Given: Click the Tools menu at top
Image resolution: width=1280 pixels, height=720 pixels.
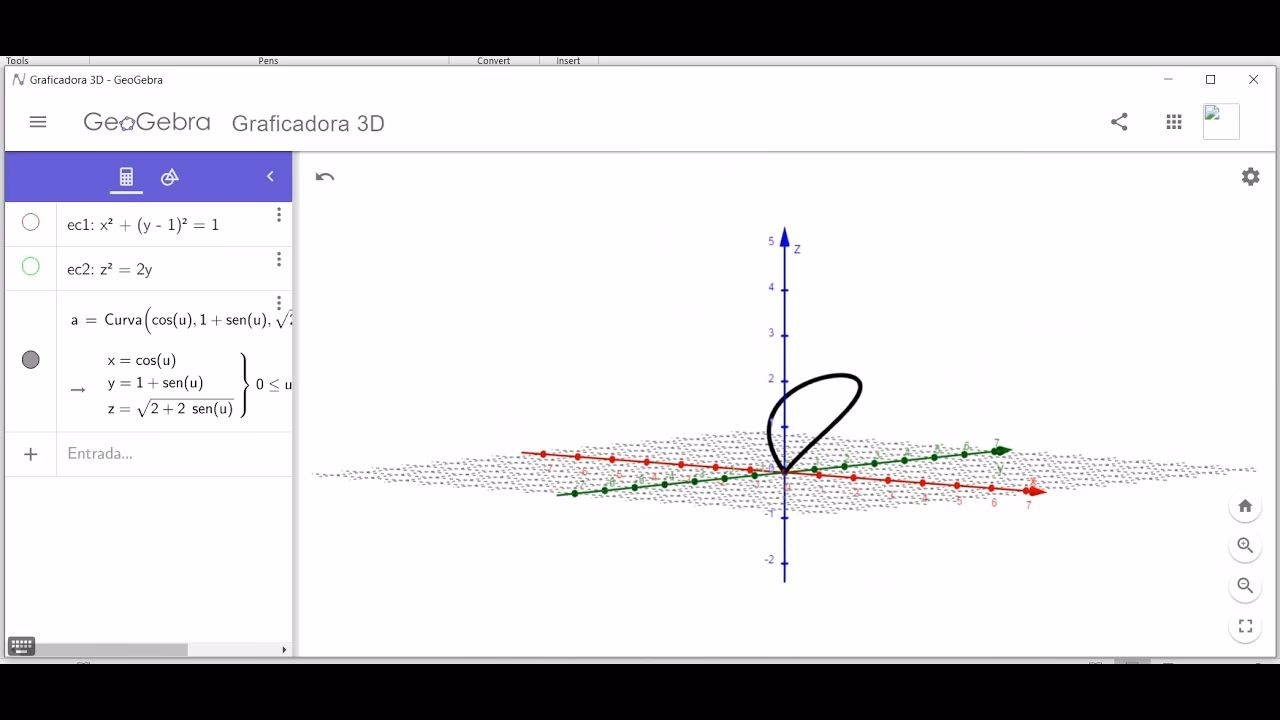Looking at the screenshot, I should (x=16, y=60).
